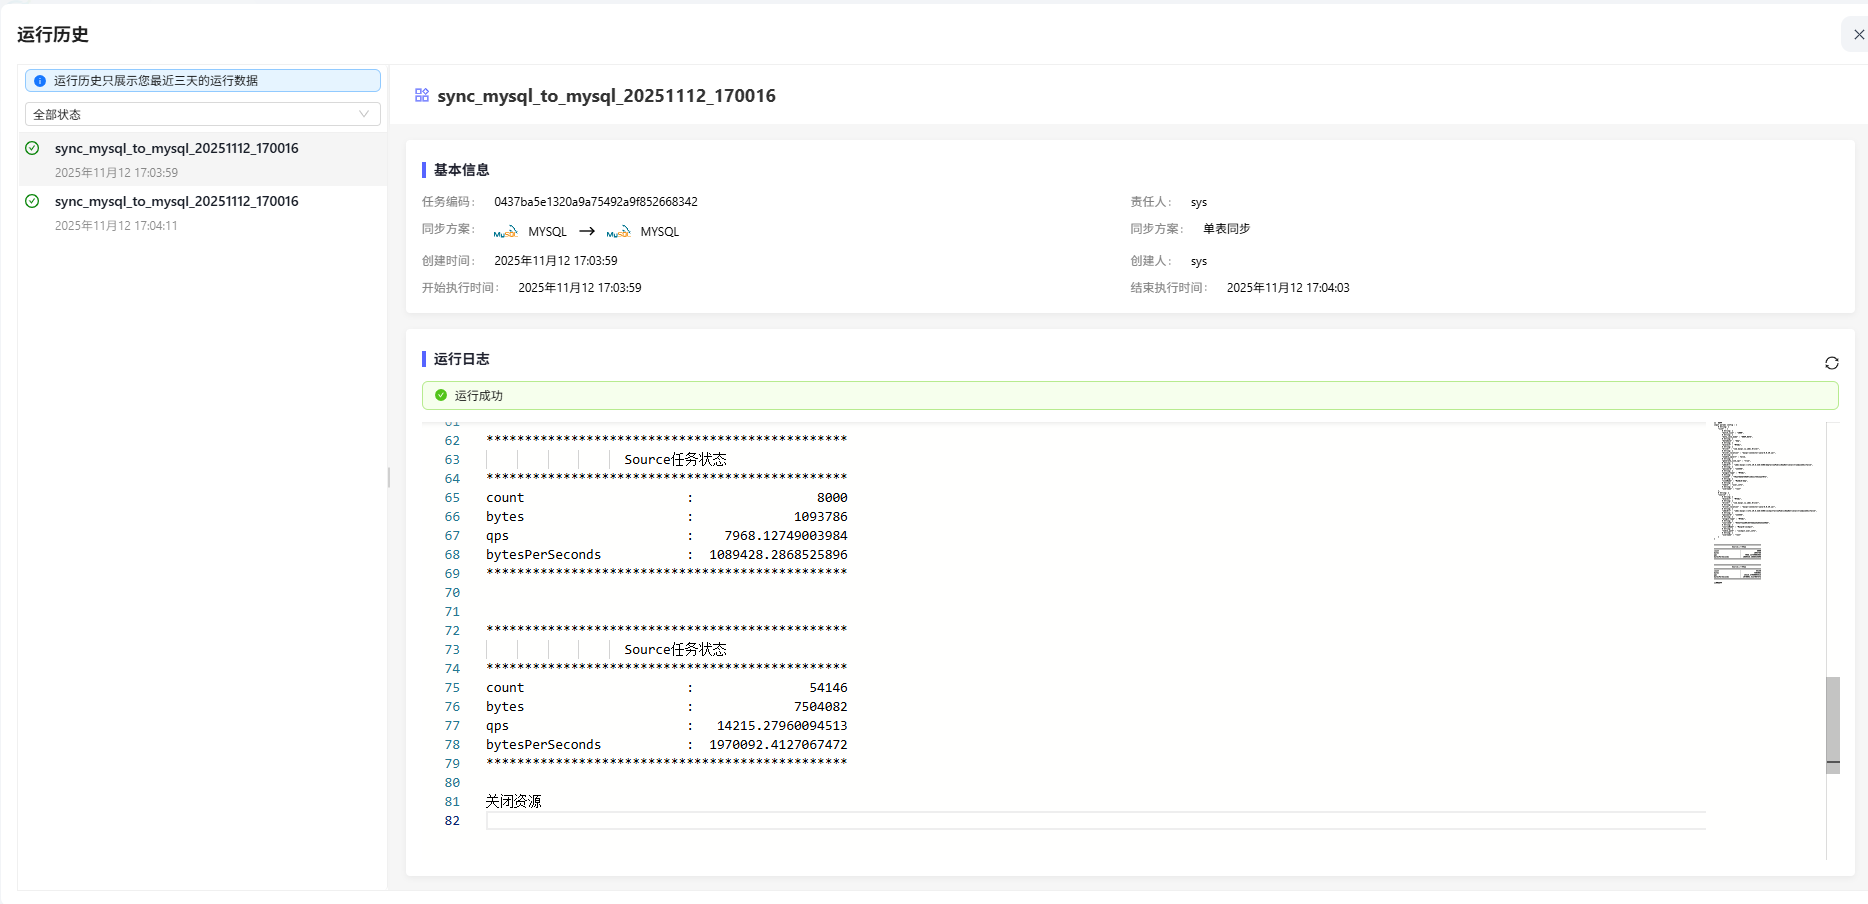Click the refresh icon in the run log section
Screen dimensions: 1868x904
[x=1831, y=363]
